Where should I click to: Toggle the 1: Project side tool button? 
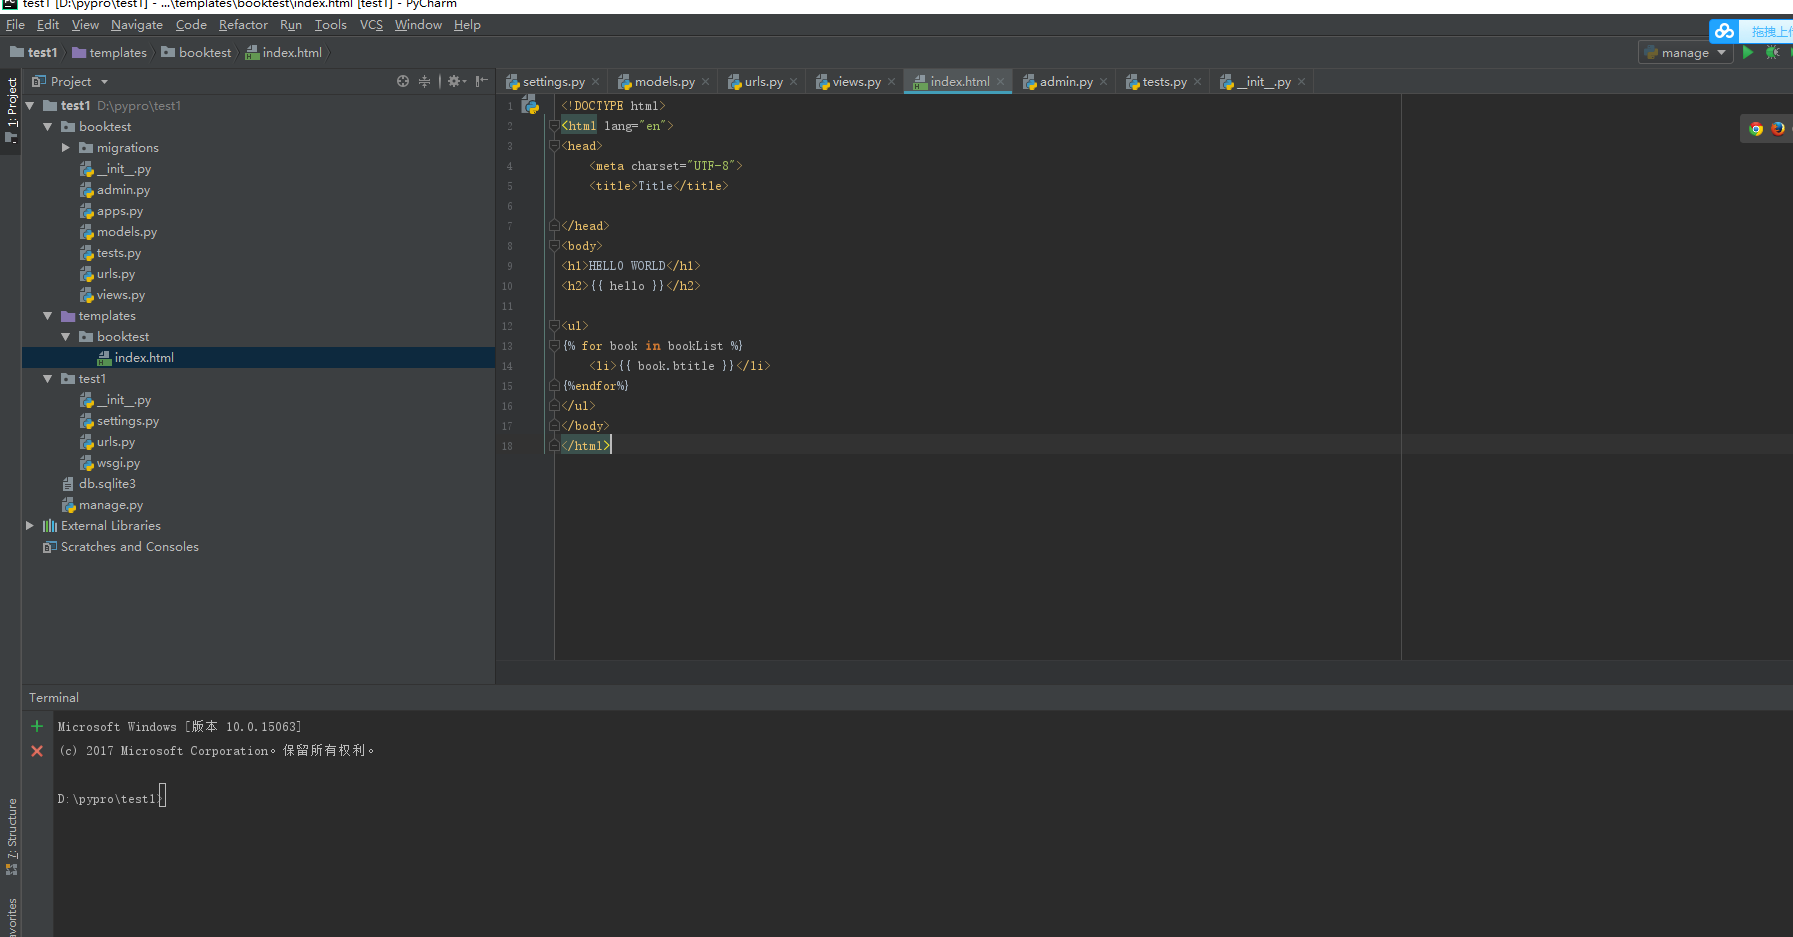point(11,110)
